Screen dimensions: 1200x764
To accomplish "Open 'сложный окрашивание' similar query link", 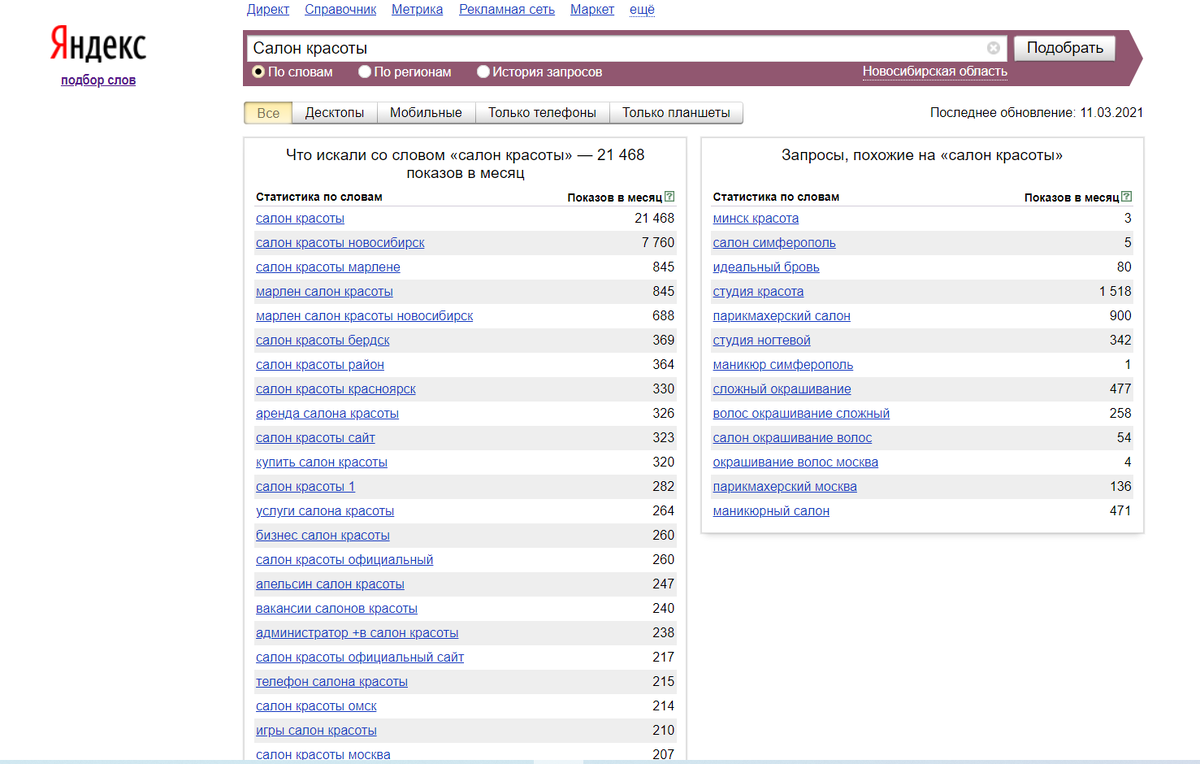I will pyautogui.click(x=782, y=389).
